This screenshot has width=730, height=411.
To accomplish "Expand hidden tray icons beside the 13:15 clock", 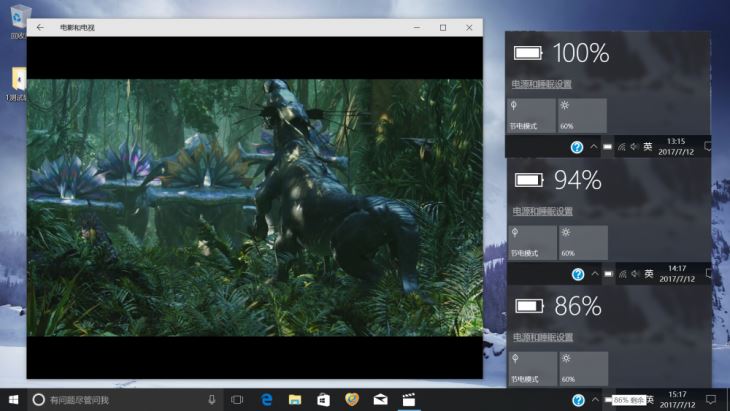I will (x=594, y=147).
